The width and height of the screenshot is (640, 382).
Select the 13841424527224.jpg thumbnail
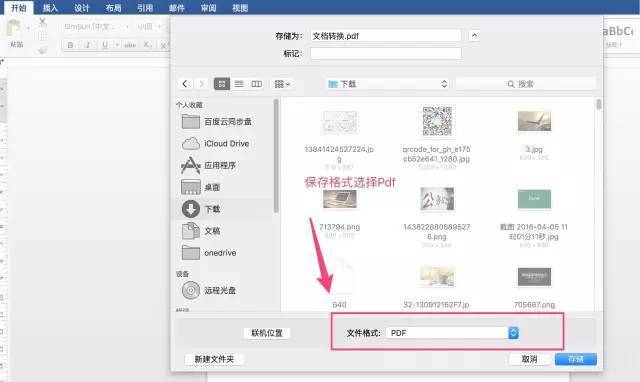coord(340,122)
